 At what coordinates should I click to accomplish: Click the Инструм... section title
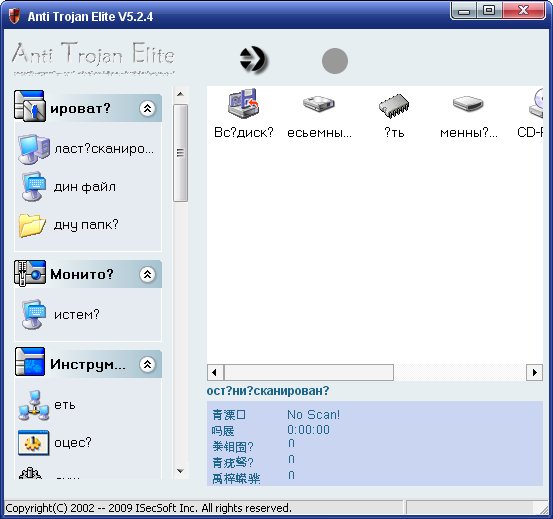(87, 364)
